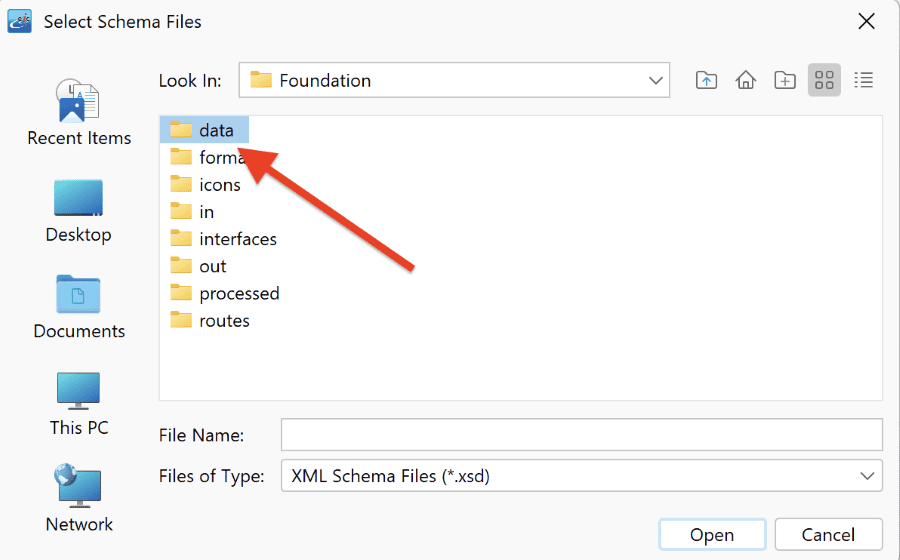Select the processed folder
The width and height of the screenshot is (900, 560).
225,293
